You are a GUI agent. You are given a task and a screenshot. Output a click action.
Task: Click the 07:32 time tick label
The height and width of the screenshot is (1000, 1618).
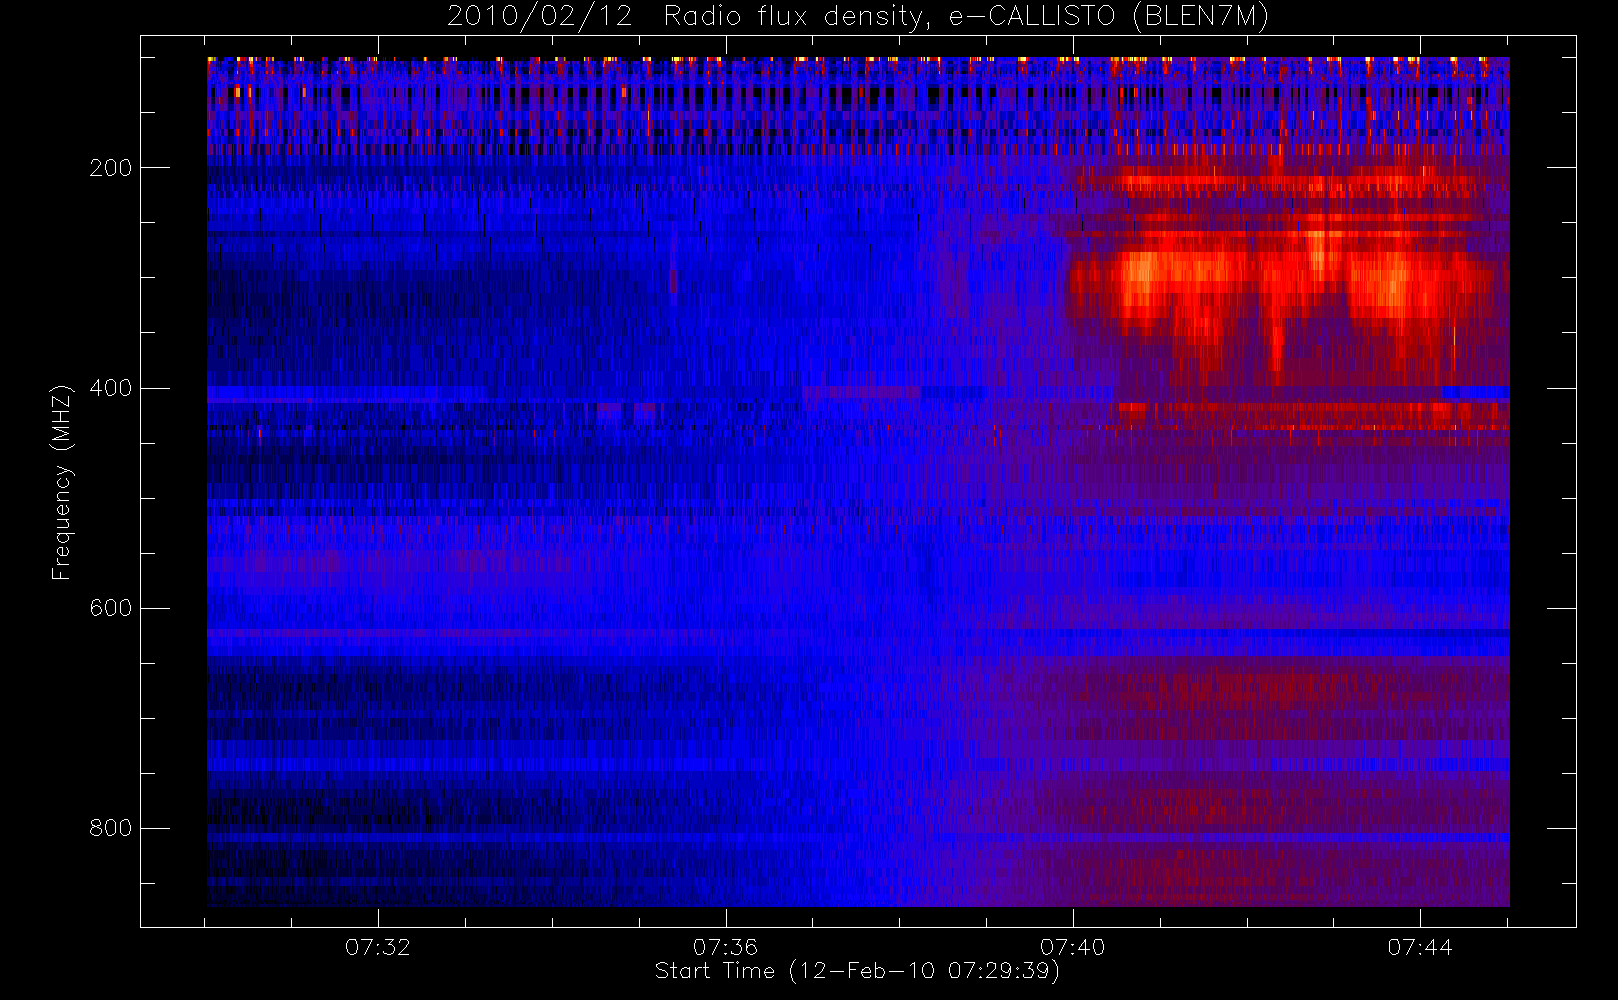pos(378,947)
